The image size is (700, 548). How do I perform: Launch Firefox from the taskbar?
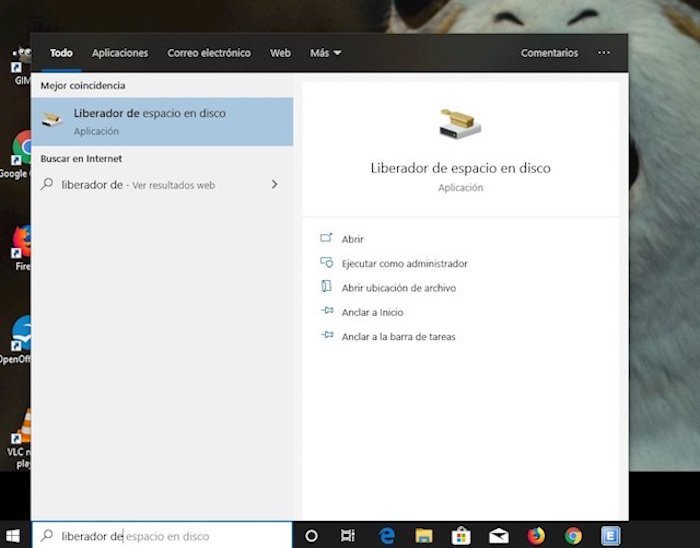point(536,535)
